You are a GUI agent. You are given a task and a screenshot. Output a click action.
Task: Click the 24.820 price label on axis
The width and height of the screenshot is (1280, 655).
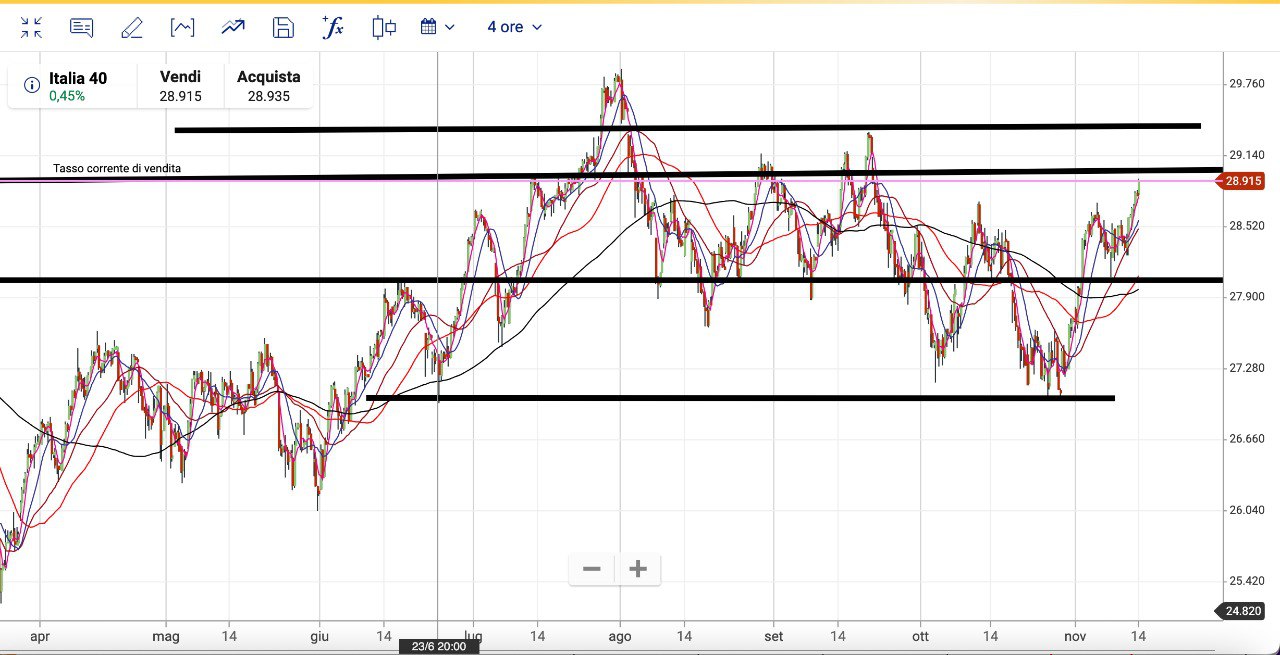point(1245,610)
